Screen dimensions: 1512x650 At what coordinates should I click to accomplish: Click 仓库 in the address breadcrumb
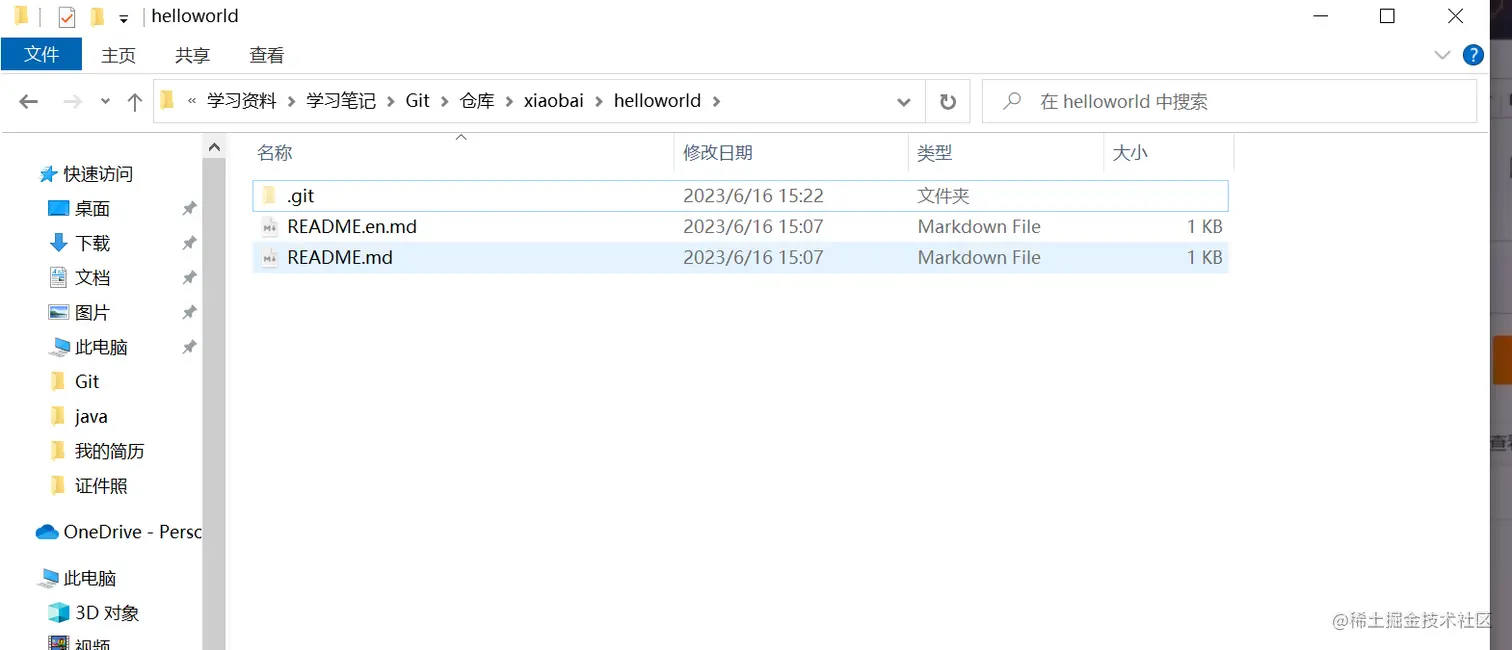[x=477, y=101]
